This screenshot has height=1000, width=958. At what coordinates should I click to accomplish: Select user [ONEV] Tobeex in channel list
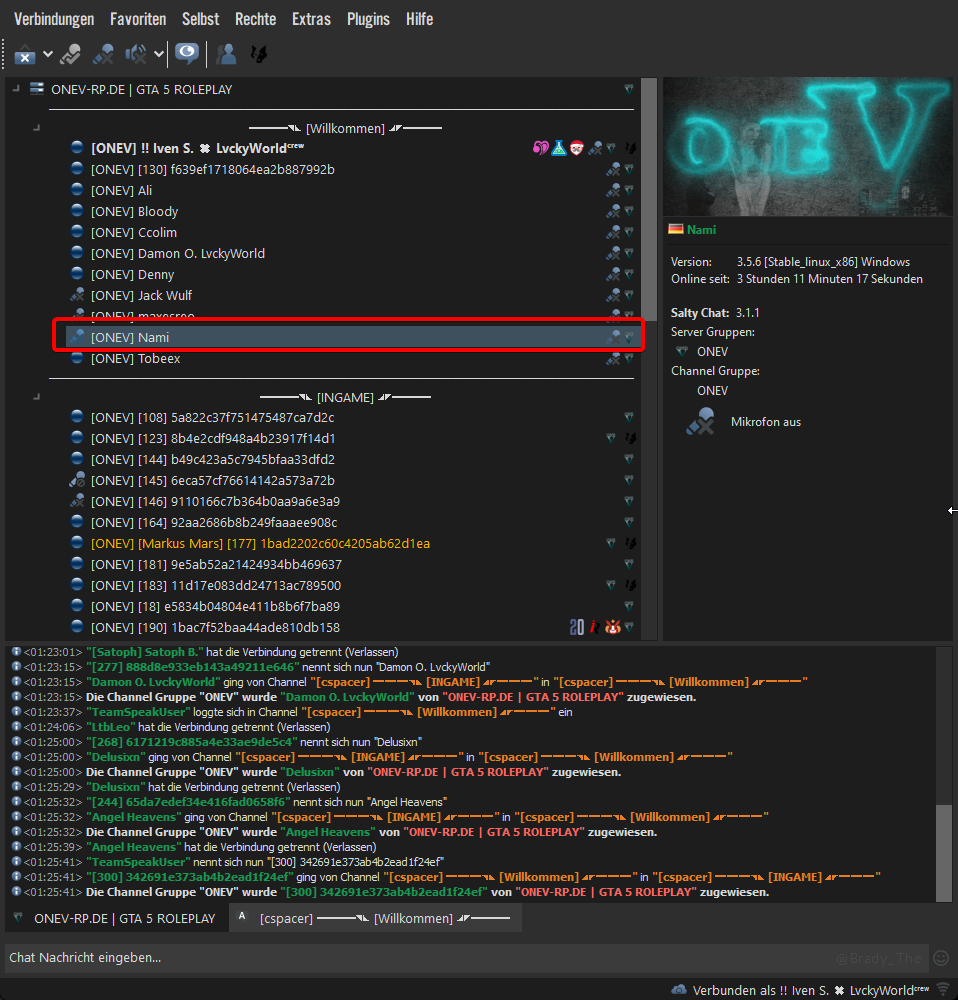point(136,359)
